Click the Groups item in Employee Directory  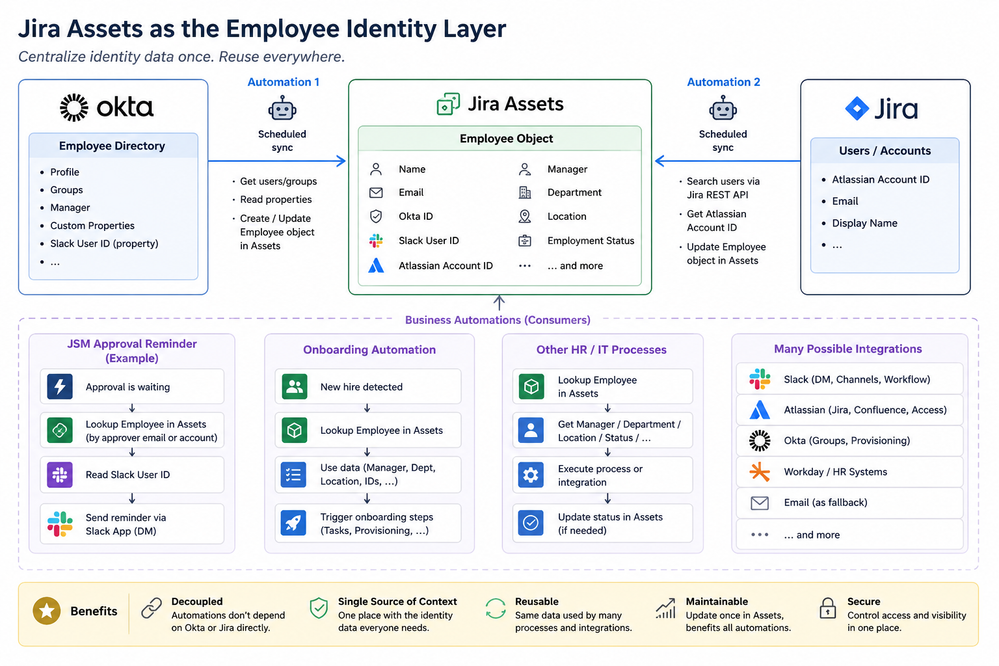pyautogui.click(x=66, y=190)
